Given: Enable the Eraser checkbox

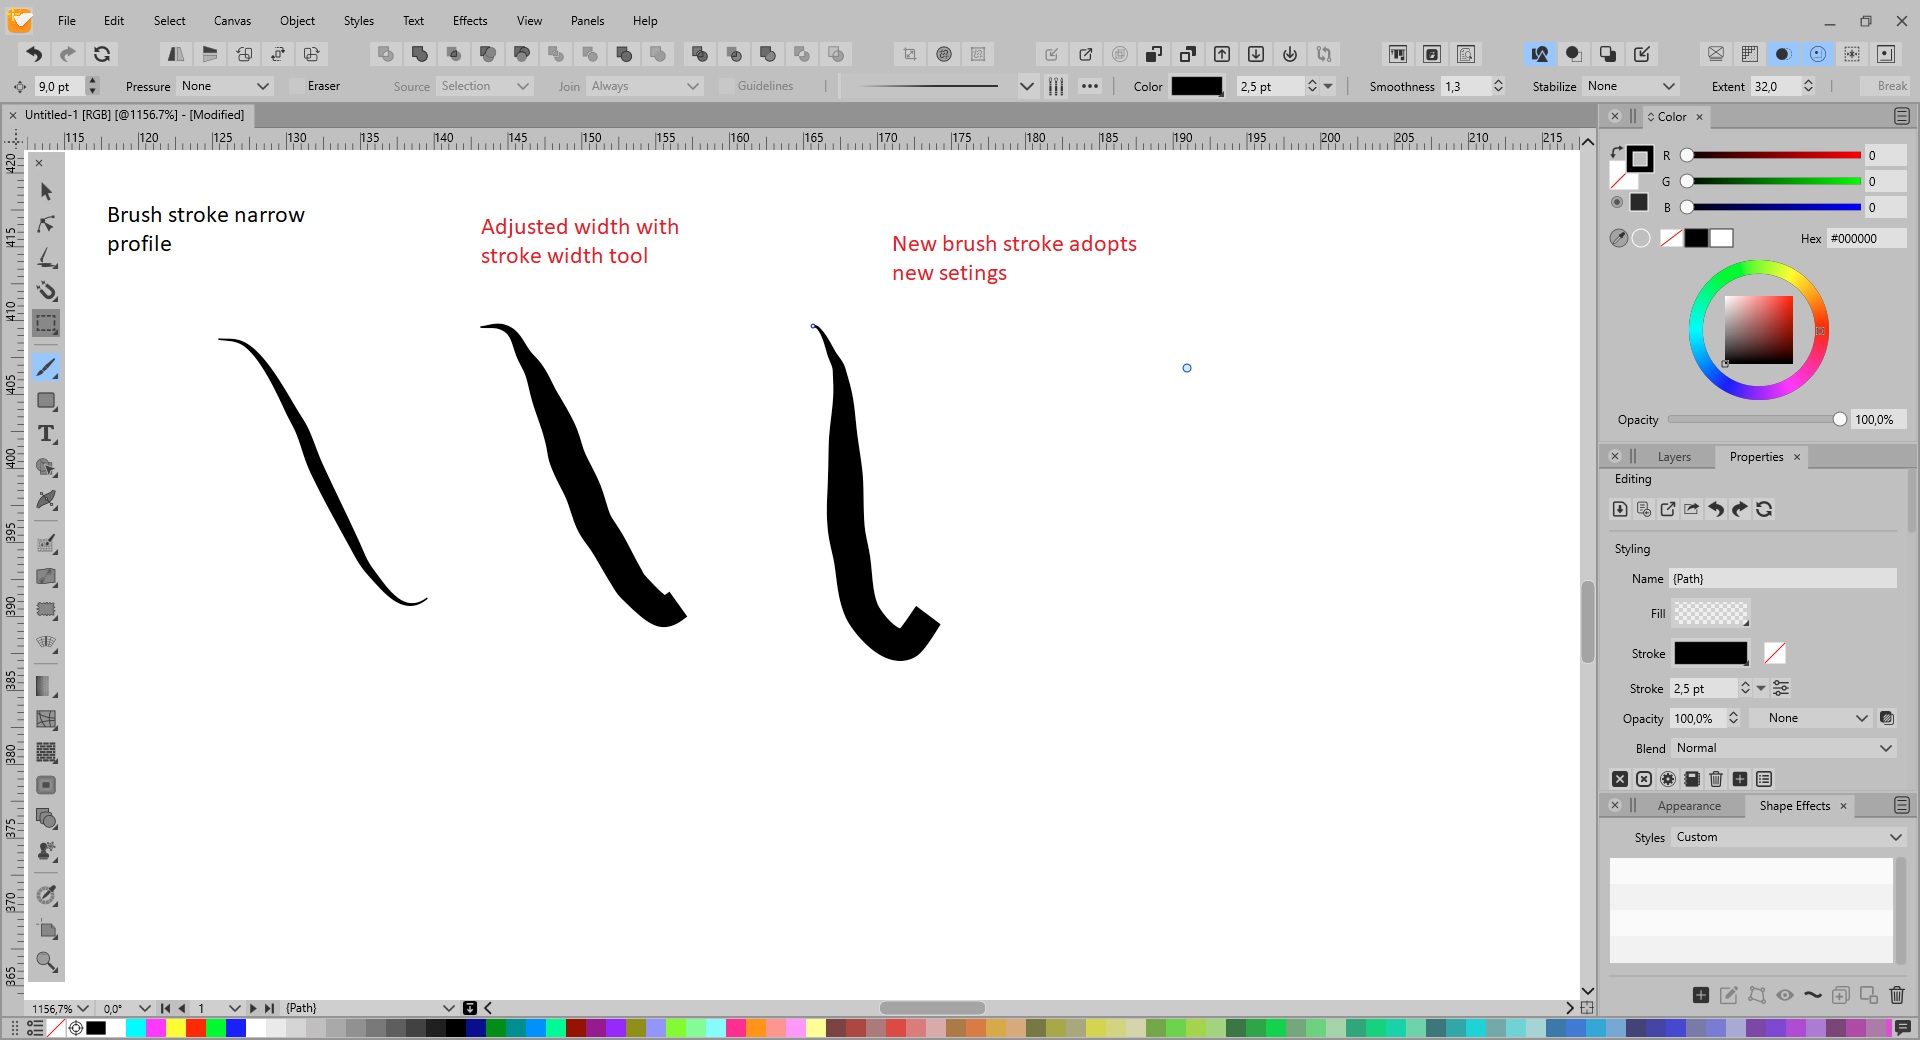Looking at the screenshot, I should click(x=297, y=86).
